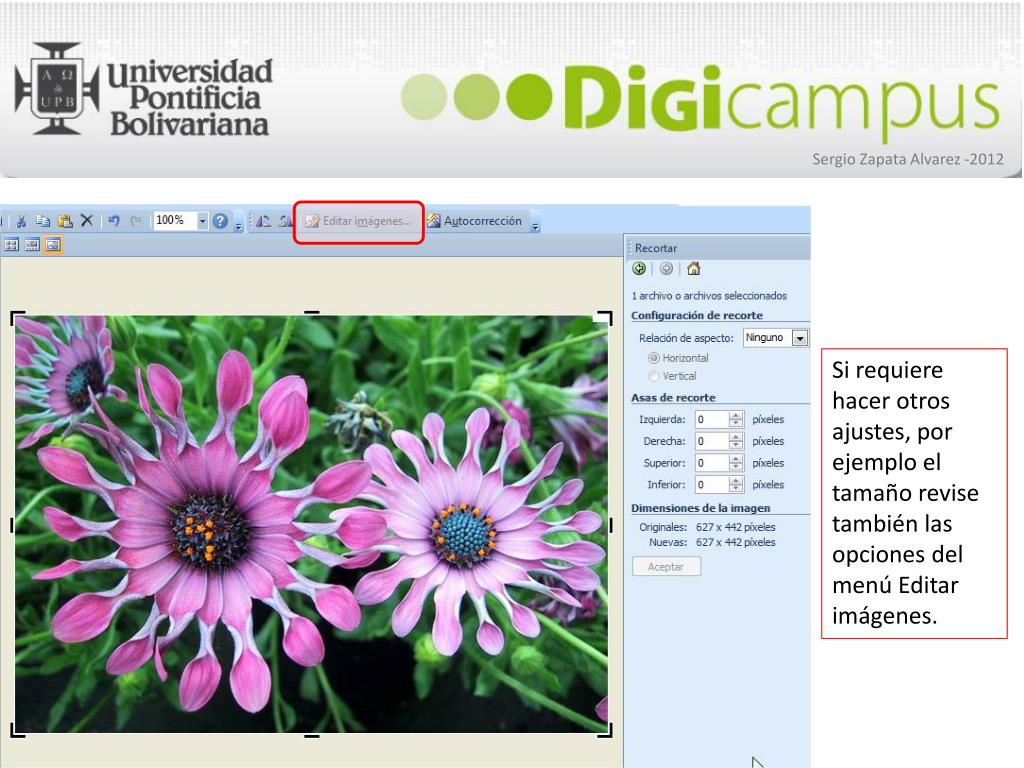Image resolution: width=1024 pixels, height=768 pixels.
Task: Rotate image right using toolbar icon
Action: tap(285, 221)
